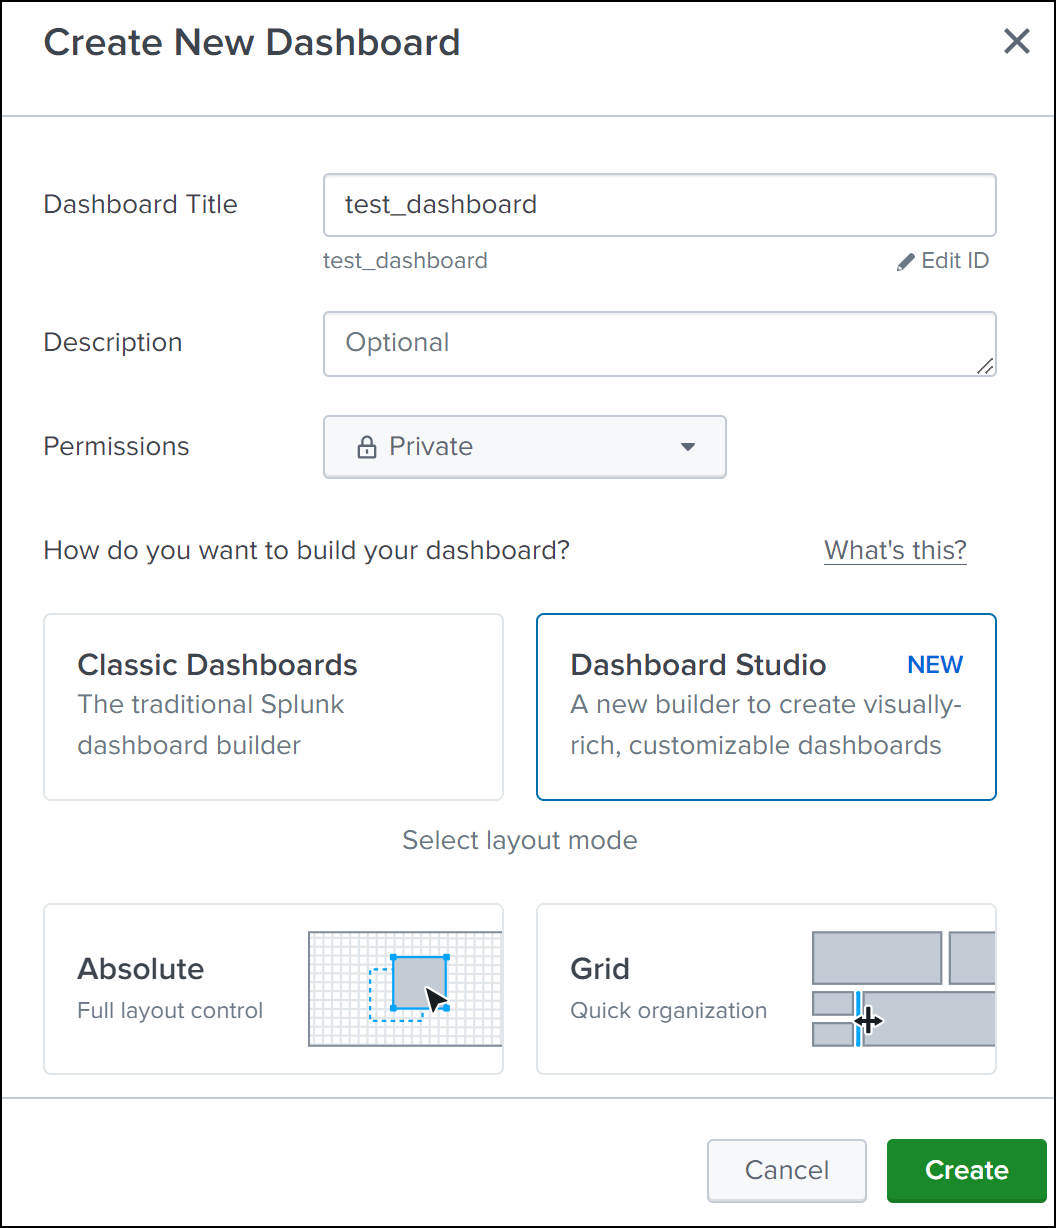
Task: Select the Classic Dashboards option
Action: (273, 707)
